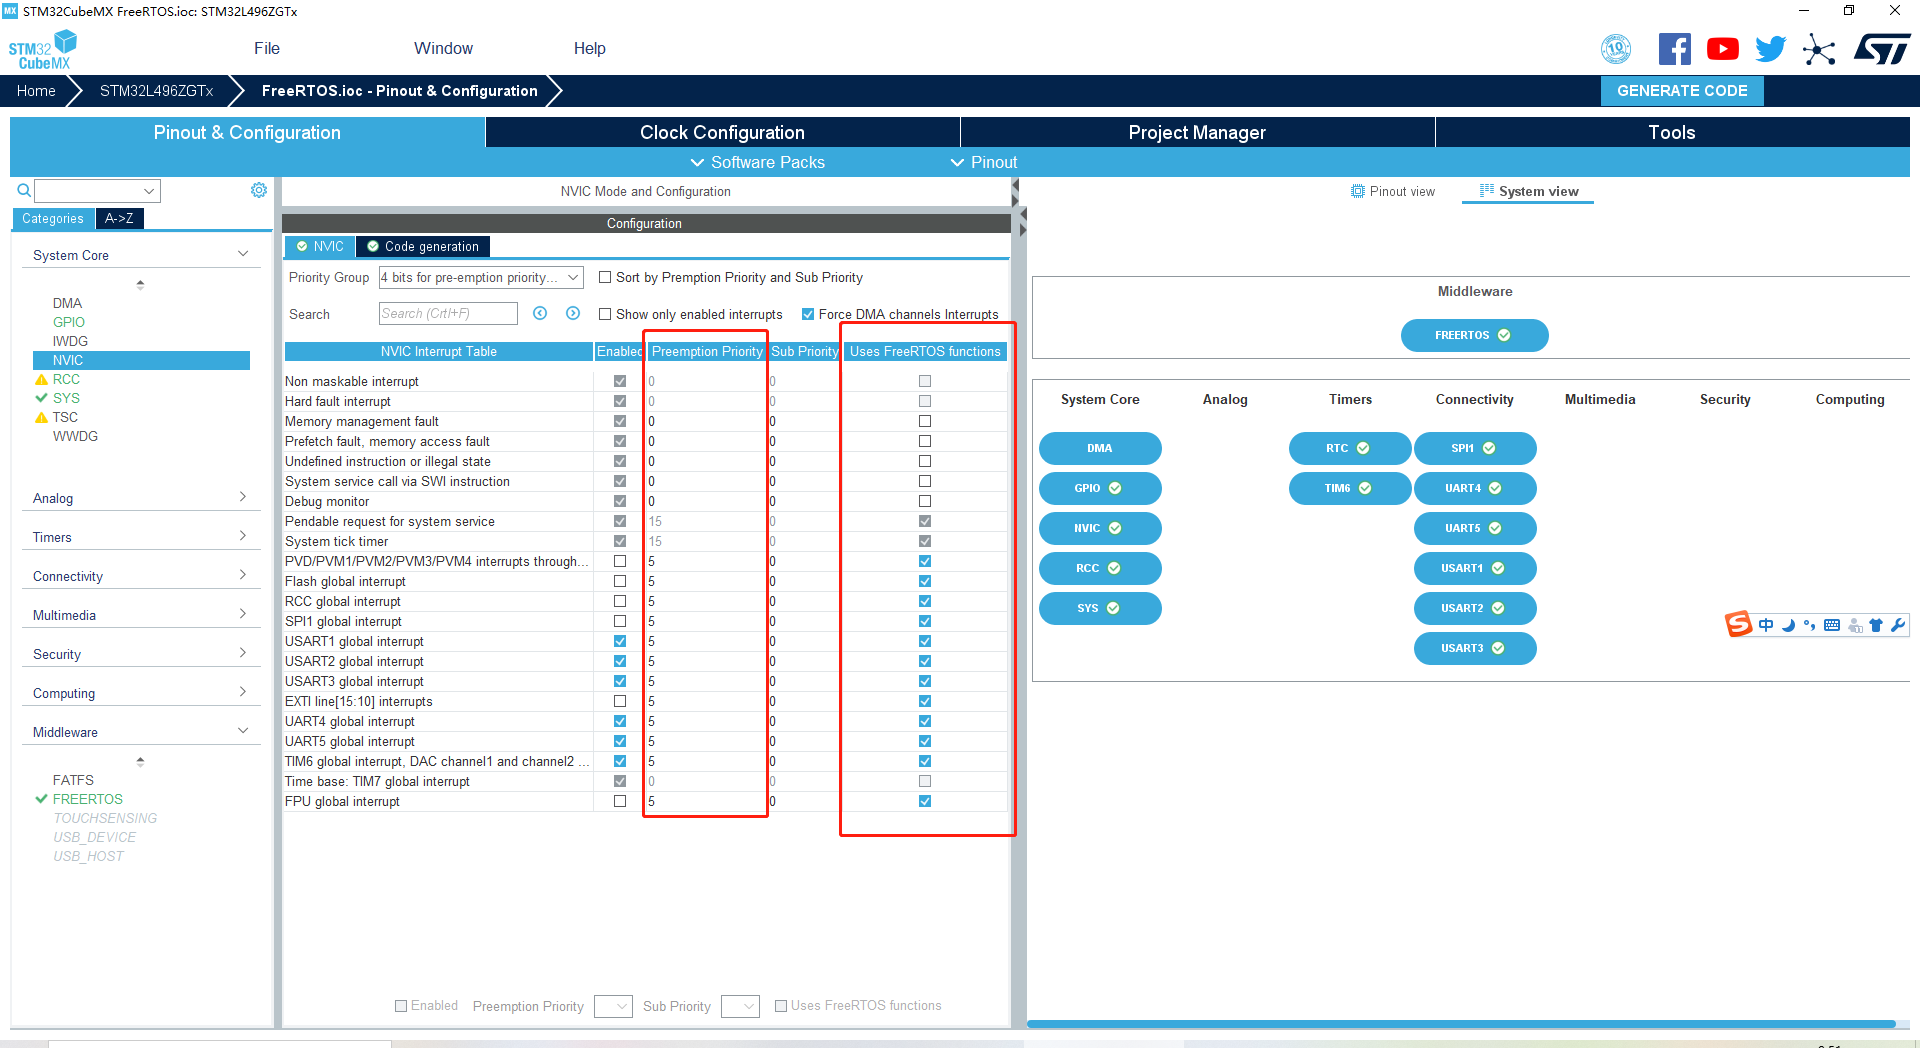This screenshot has height=1048, width=1920.
Task: Open the Window menu
Action: (x=443, y=48)
